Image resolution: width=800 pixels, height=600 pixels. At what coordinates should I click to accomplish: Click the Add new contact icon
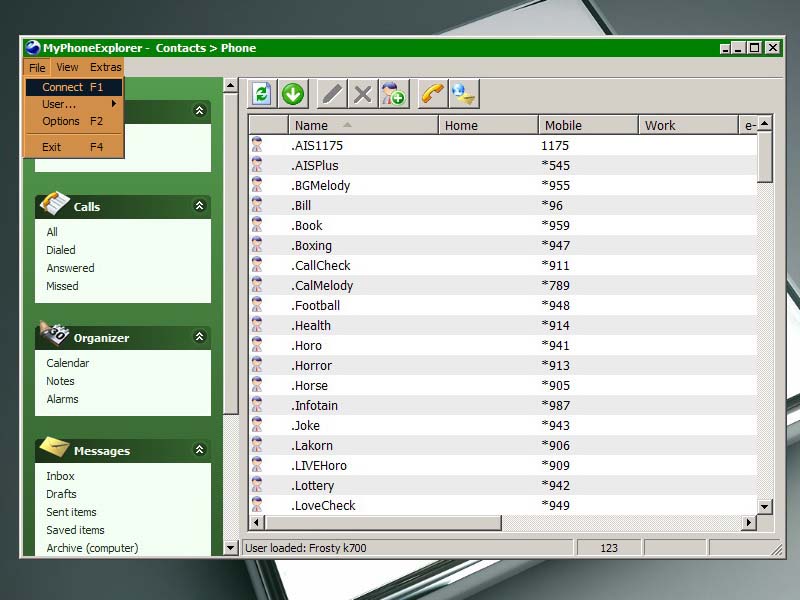pyautogui.click(x=393, y=94)
